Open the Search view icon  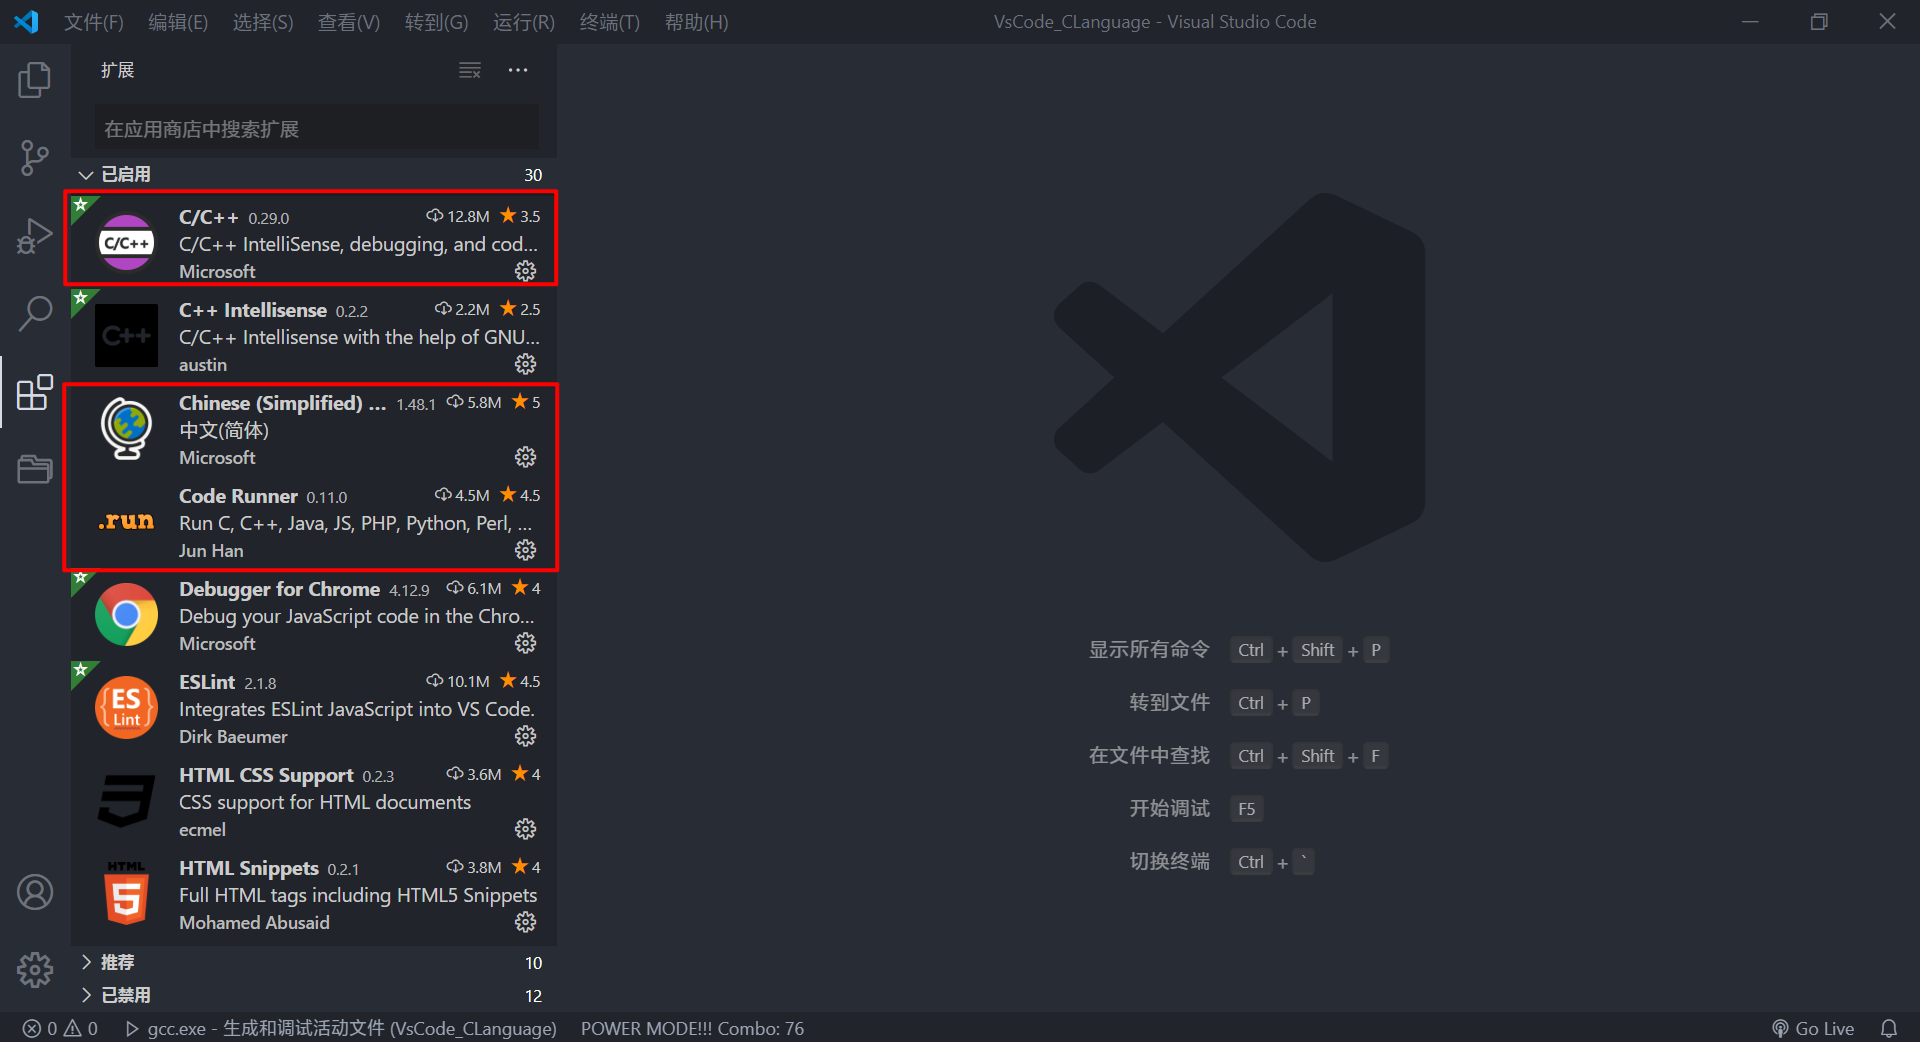point(35,314)
